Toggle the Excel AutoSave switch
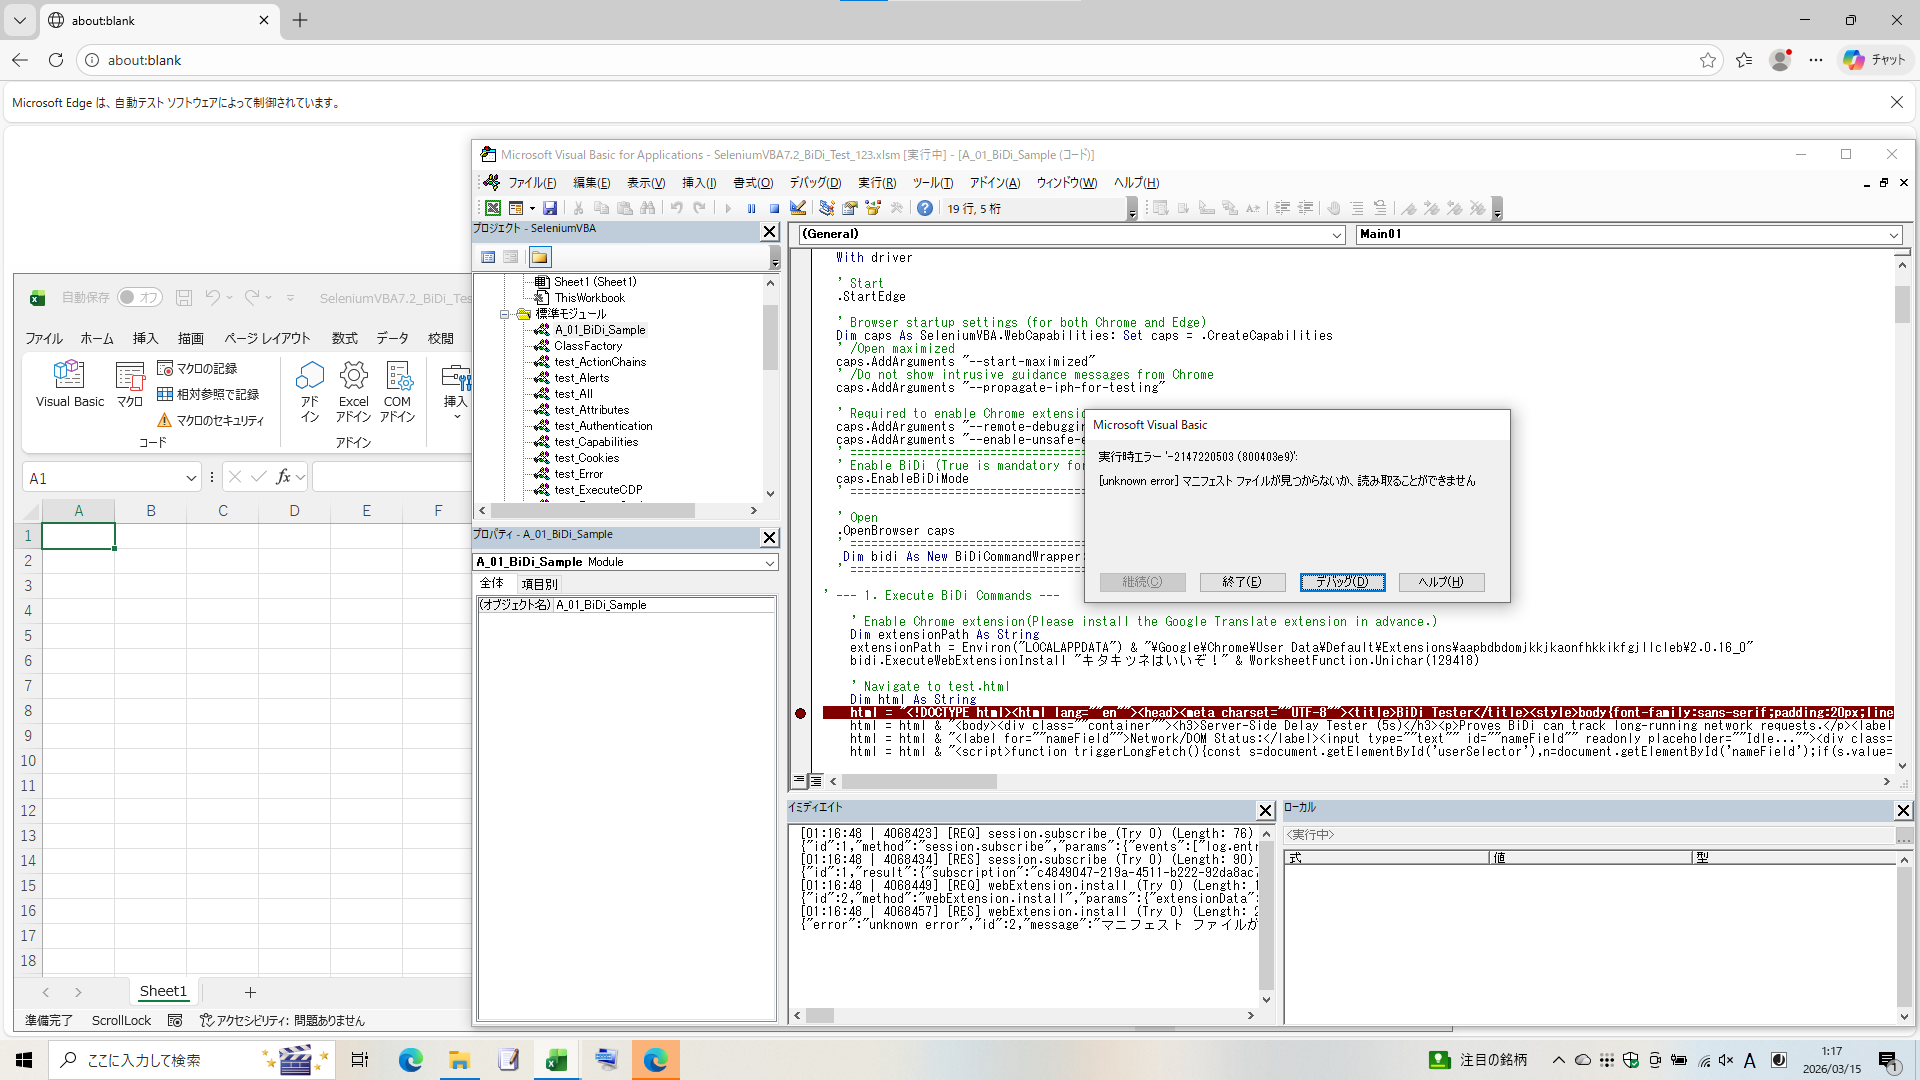Screen dimensions: 1920x1080 pyautogui.click(x=139, y=297)
